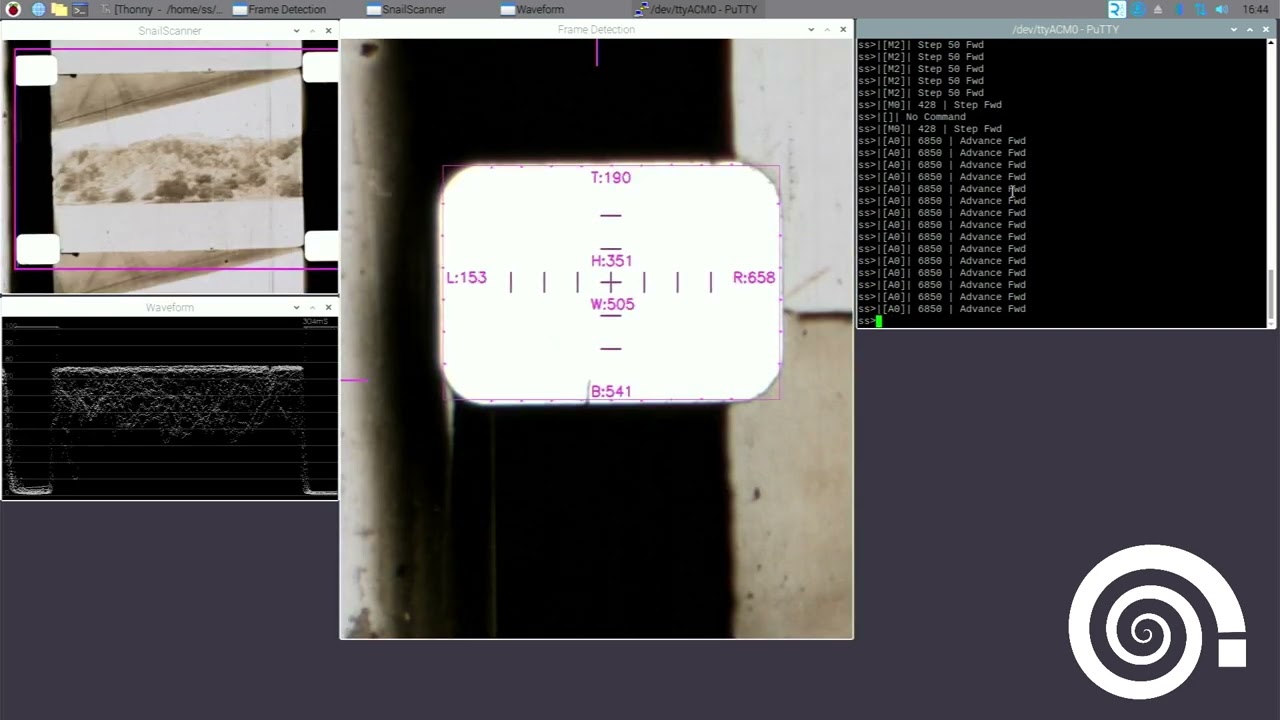1280x720 pixels.
Task: Click the Frame Detection window title text
Action: point(596,29)
